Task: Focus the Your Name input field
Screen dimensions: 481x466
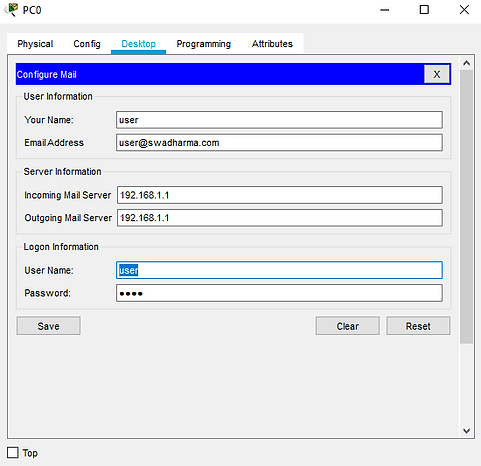Action: click(279, 120)
